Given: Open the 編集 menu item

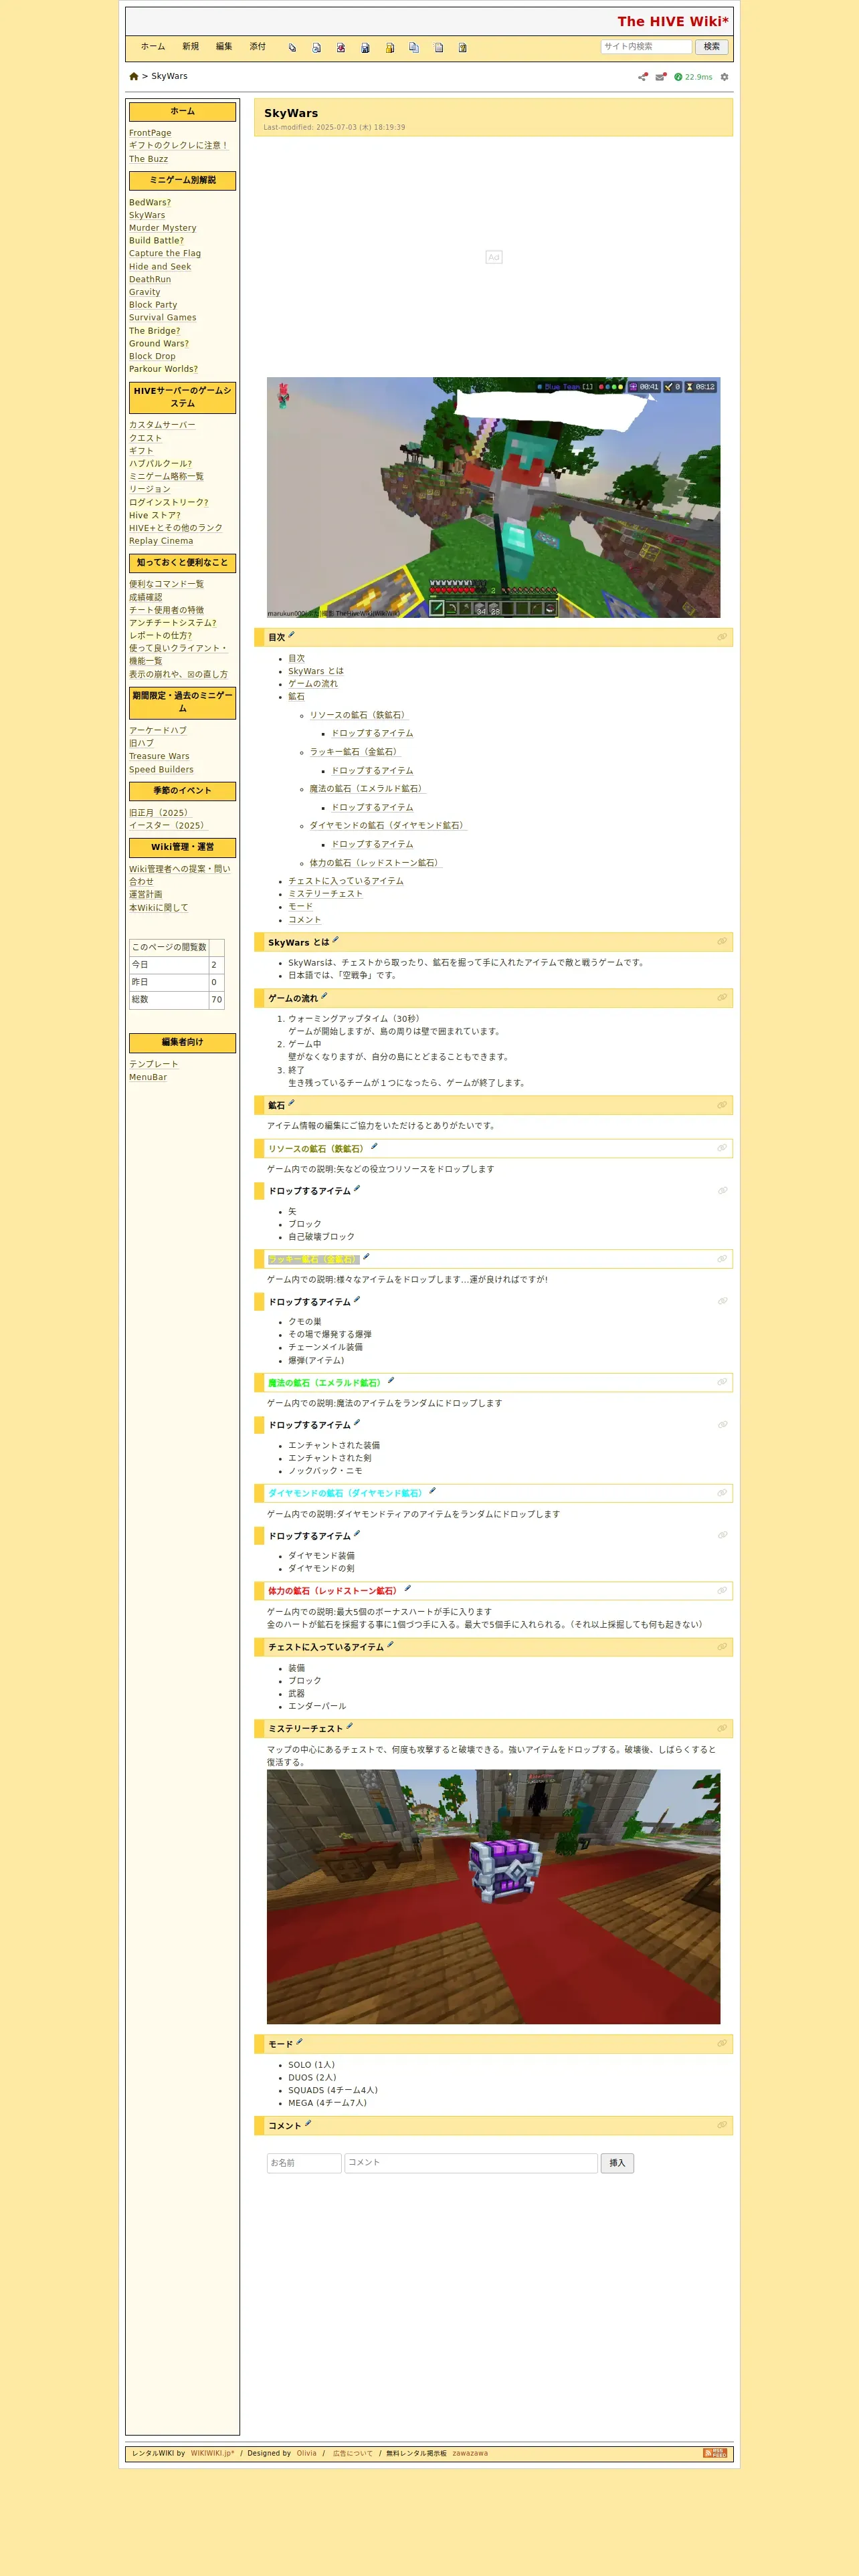Looking at the screenshot, I should (224, 47).
